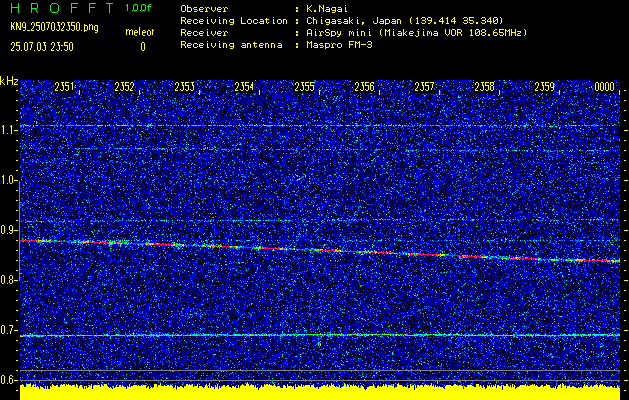The width and height of the screenshot is (629, 400).
Task: Click the version label 1.0.0f
Action: click(x=138, y=8)
